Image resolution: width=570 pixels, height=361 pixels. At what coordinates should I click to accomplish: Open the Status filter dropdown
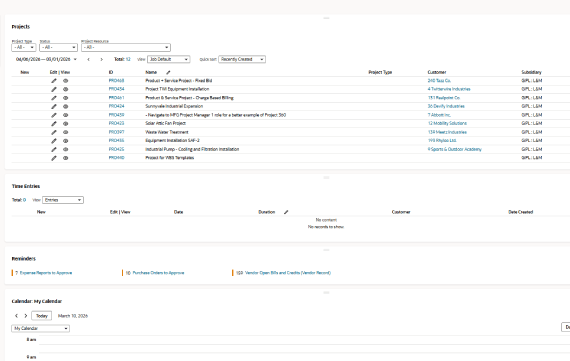pyautogui.click(x=59, y=47)
